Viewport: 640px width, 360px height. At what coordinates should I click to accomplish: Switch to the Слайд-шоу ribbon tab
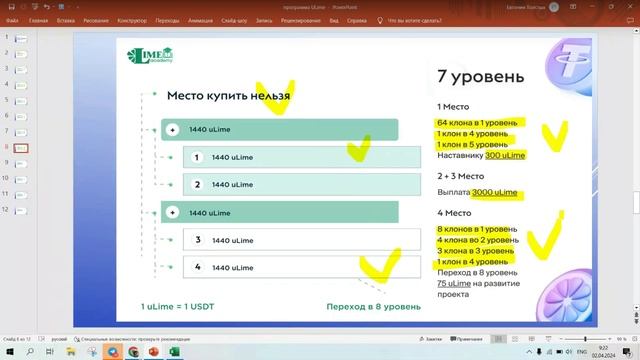[x=234, y=20]
